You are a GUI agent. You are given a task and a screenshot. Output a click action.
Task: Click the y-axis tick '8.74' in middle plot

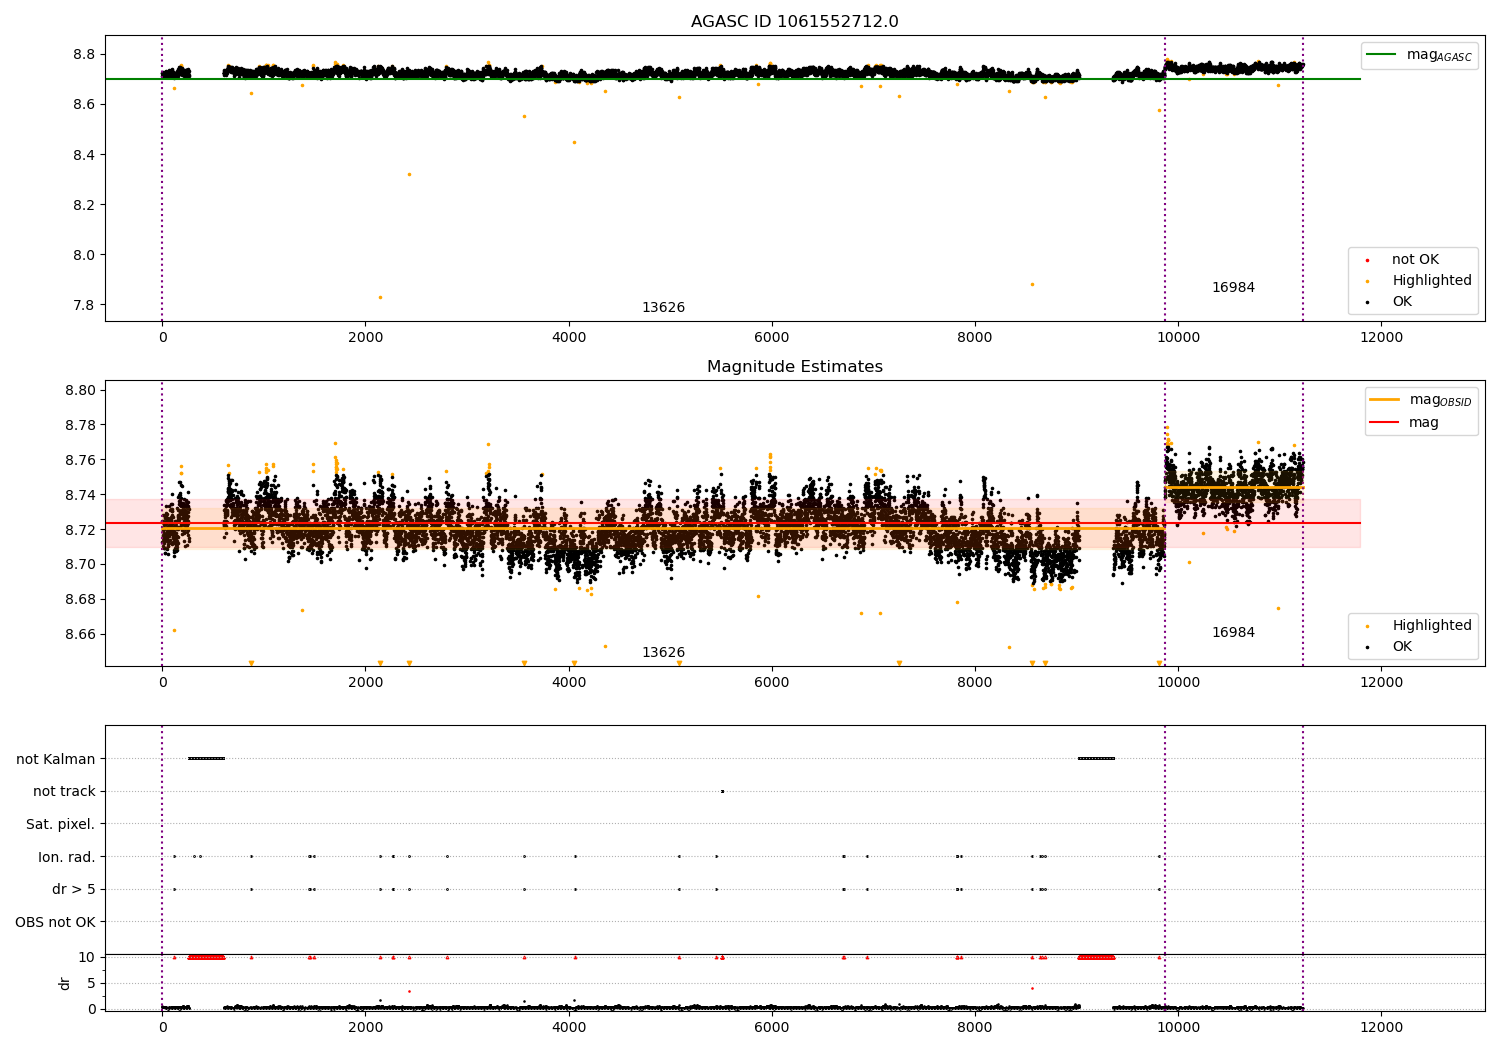[80, 495]
